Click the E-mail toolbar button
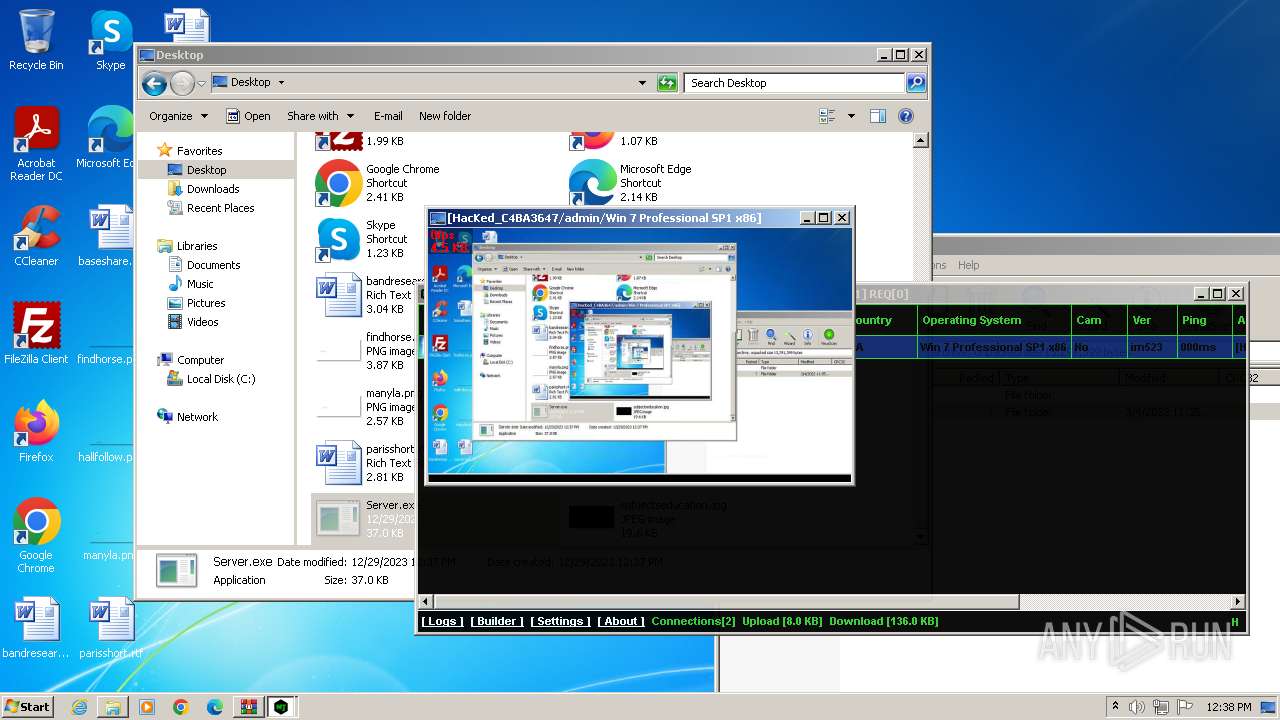The width and height of the screenshot is (1280, 720). click(388, 116)
